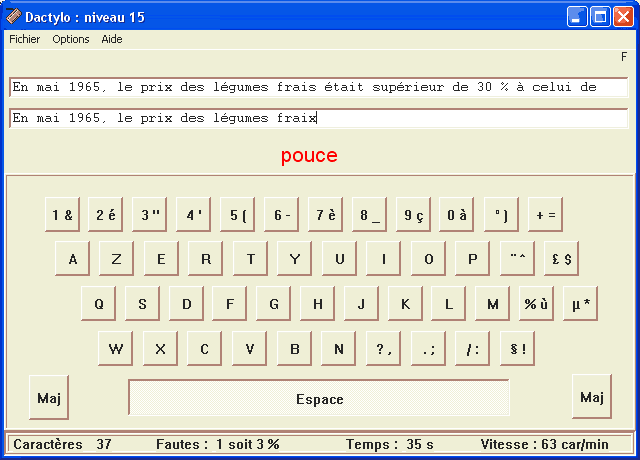Click the '3 "' key
This screenshot has height=460, width=640.
(x=150, y=215)
